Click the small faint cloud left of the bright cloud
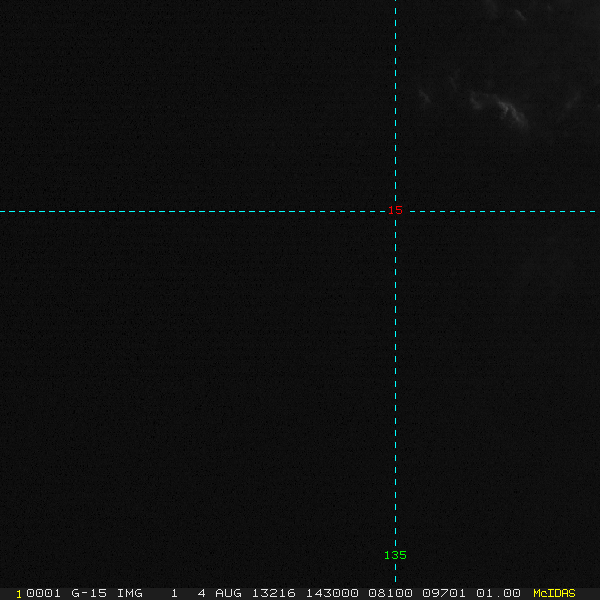 (424, 96)
